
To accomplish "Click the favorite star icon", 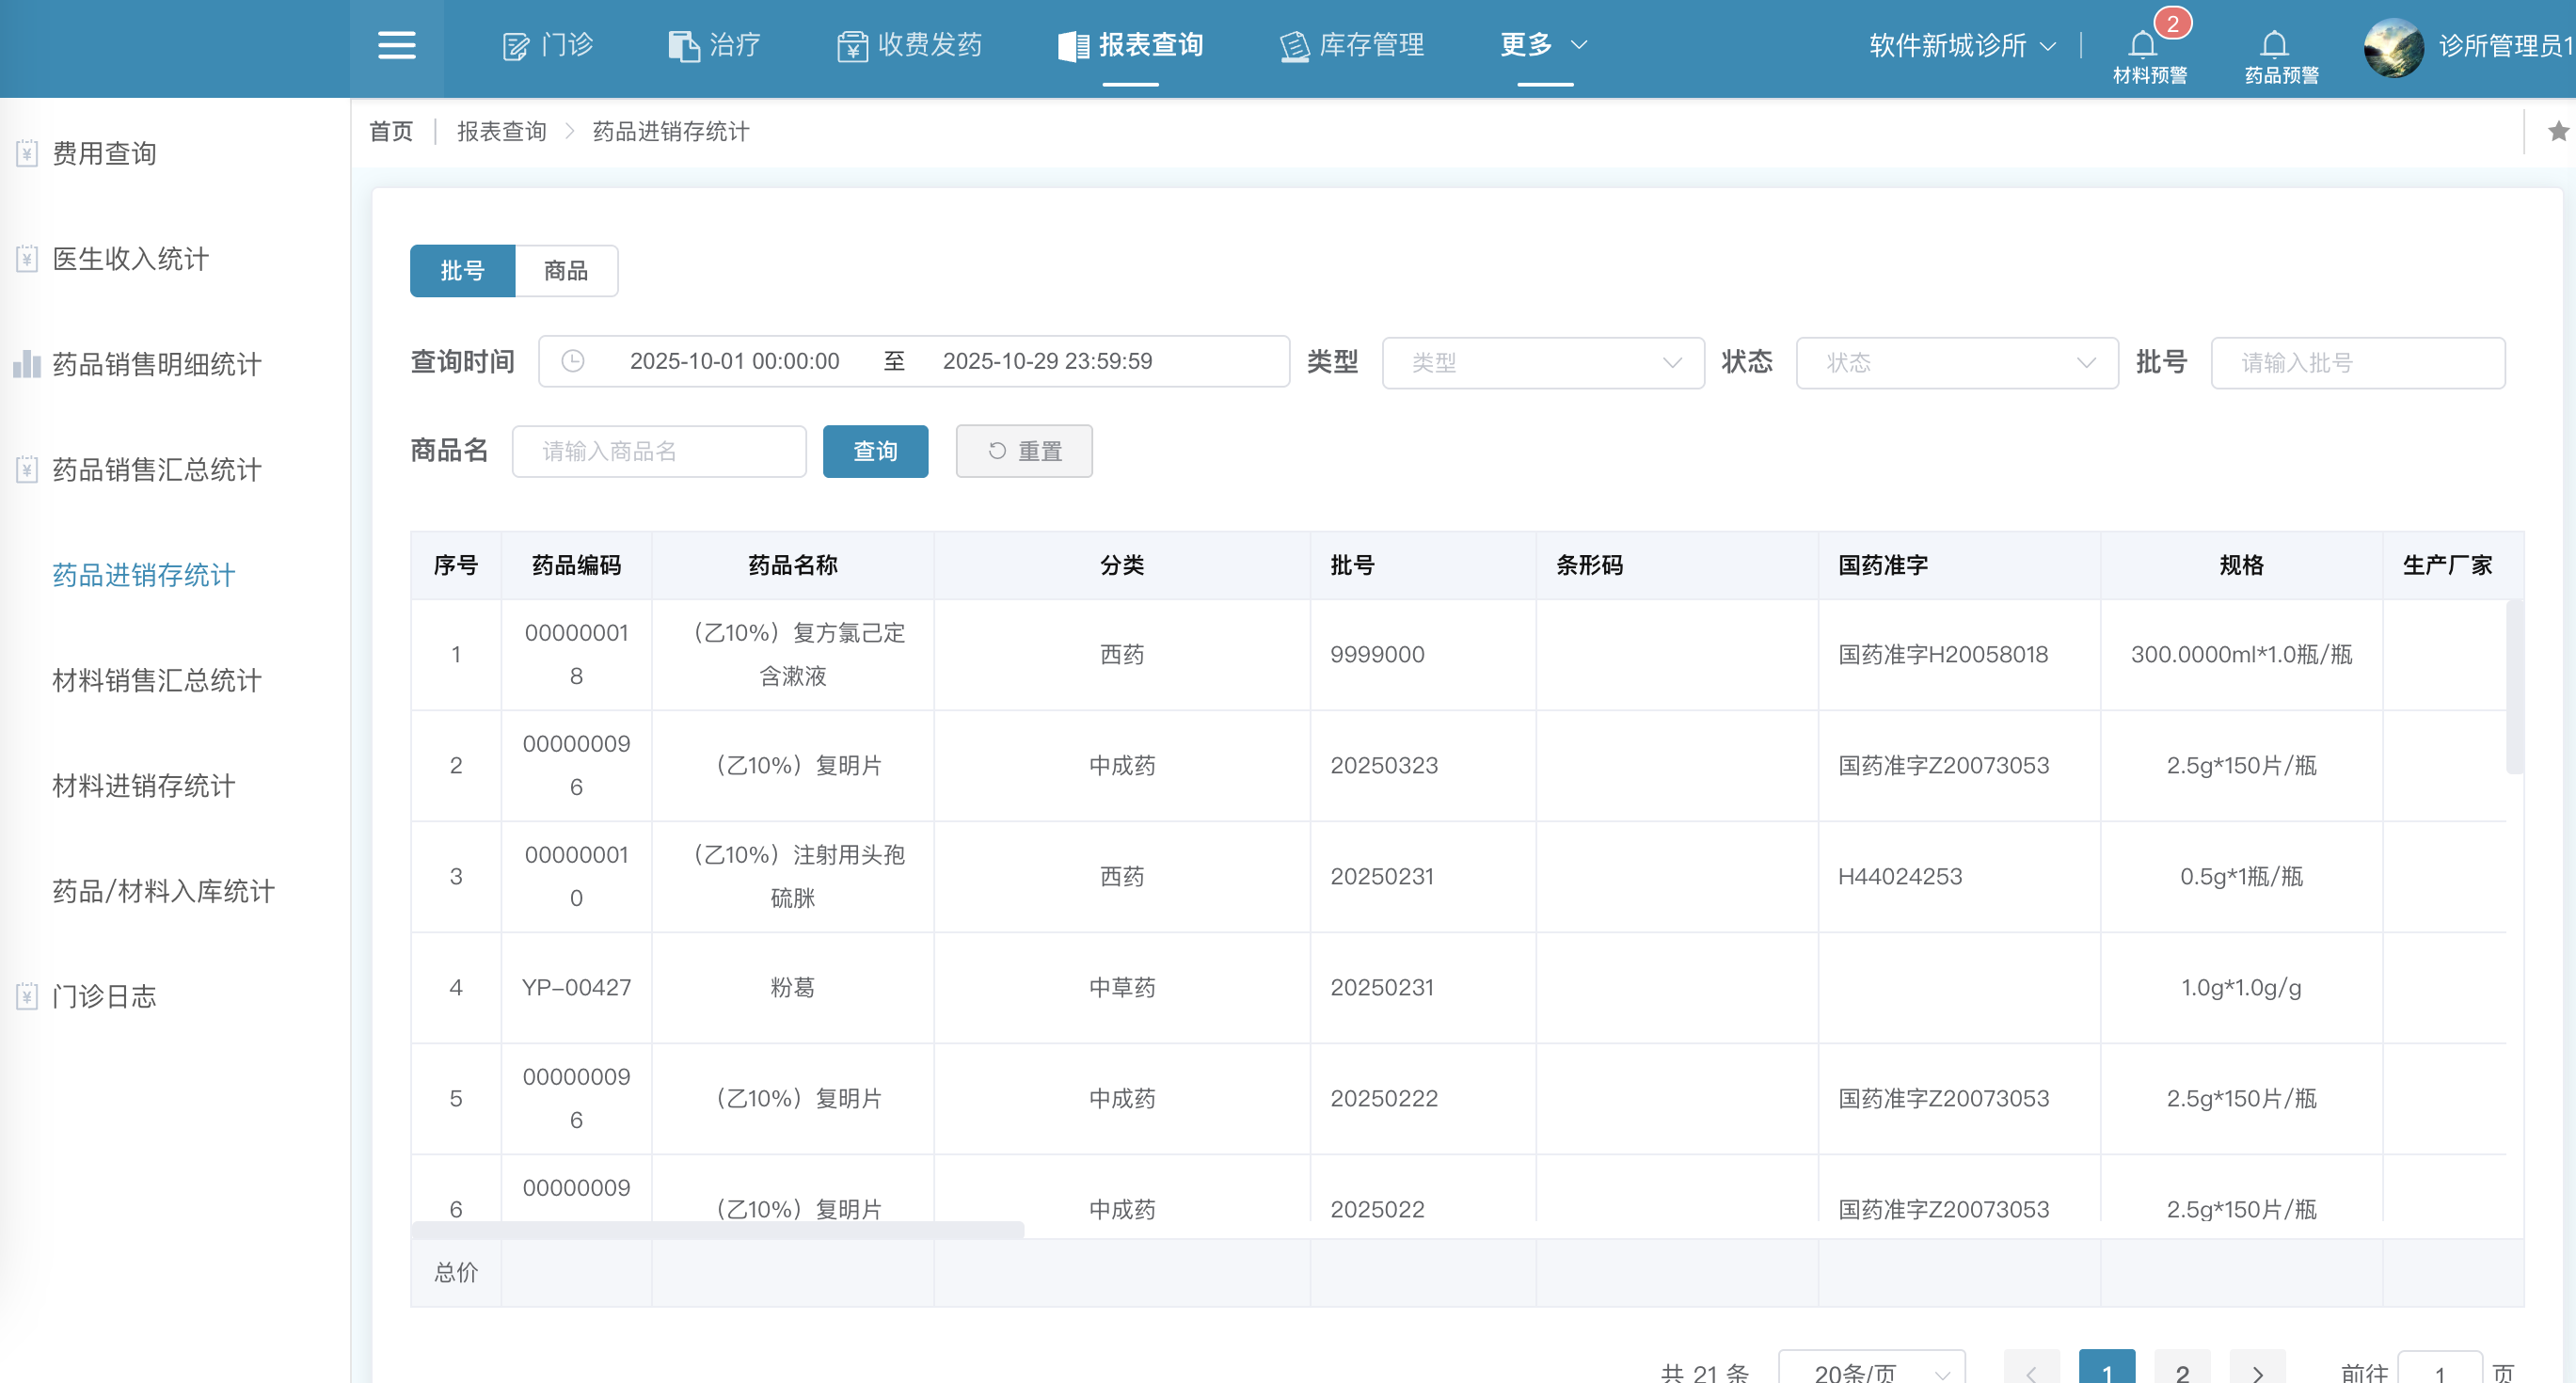I will [x=2558, y=131].
